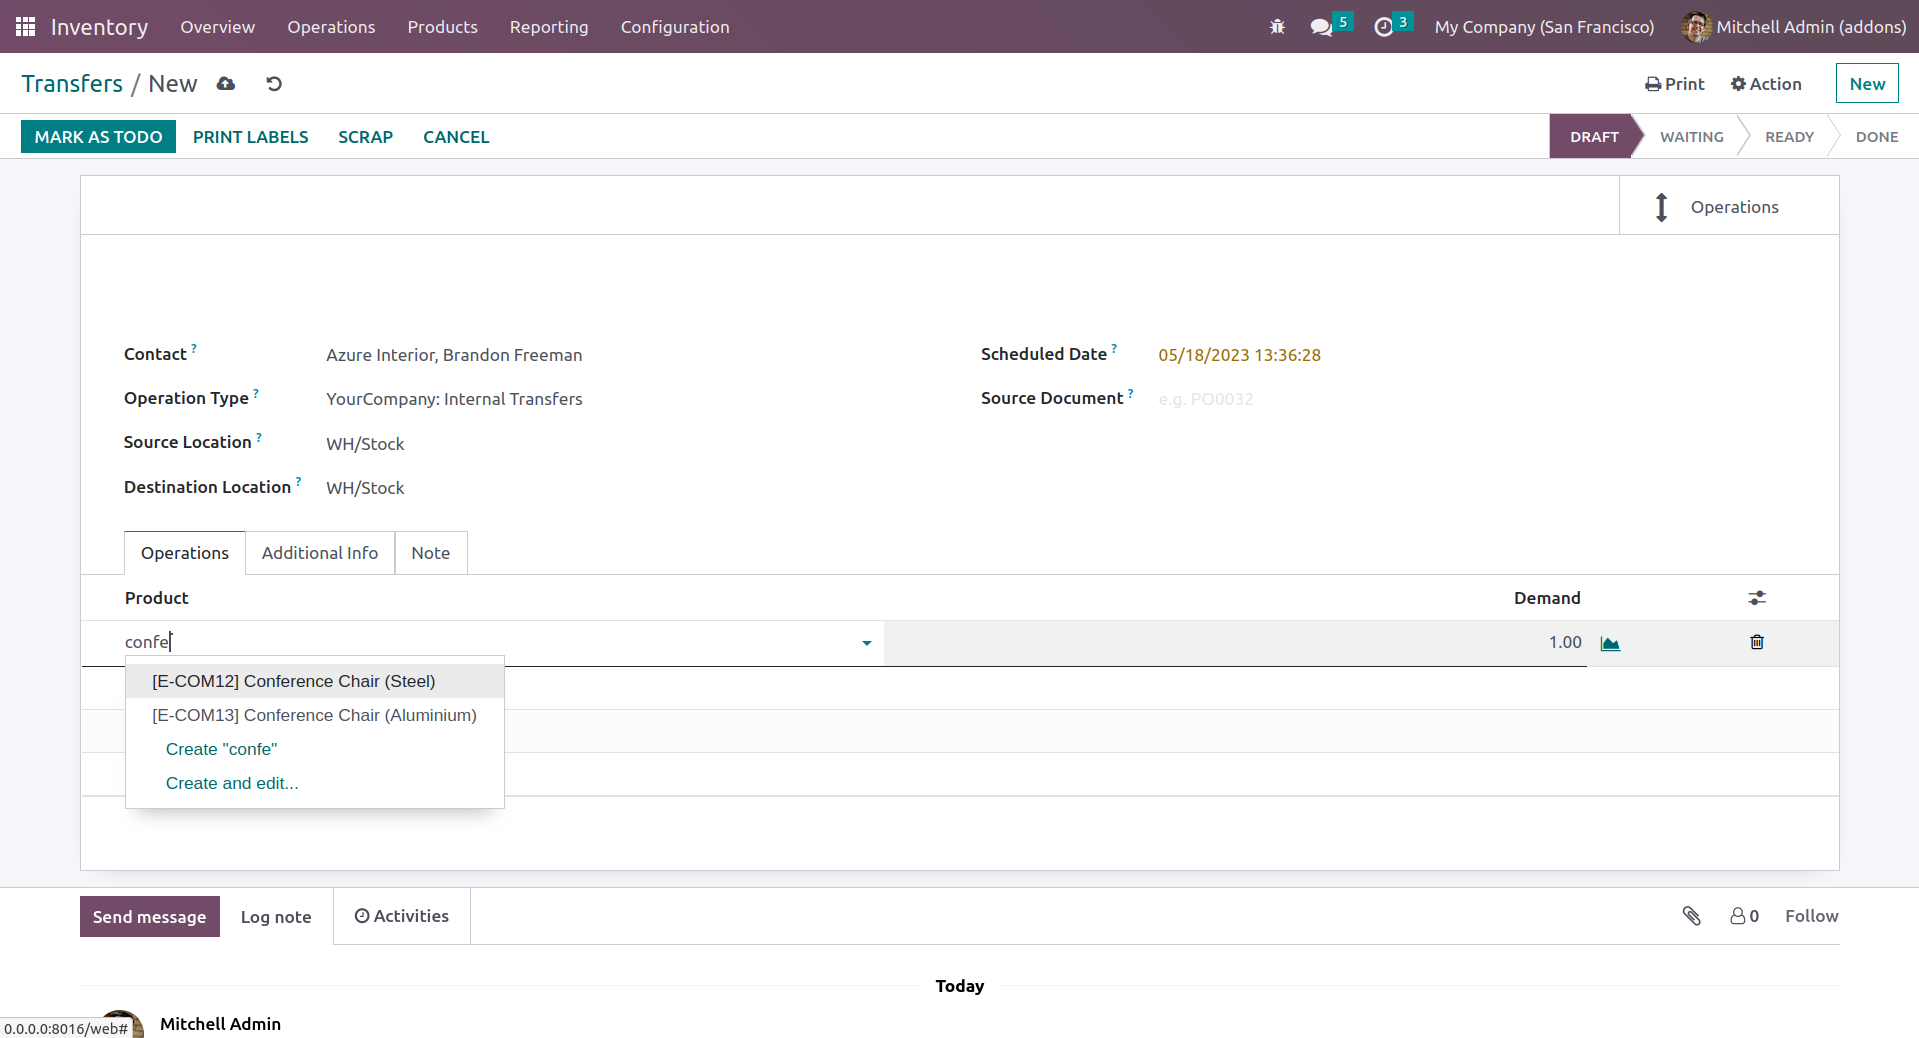The height and width of the screenshot is (1038, 1919).
Task: Save manually with the cloud icon
Action: (226, 84)
